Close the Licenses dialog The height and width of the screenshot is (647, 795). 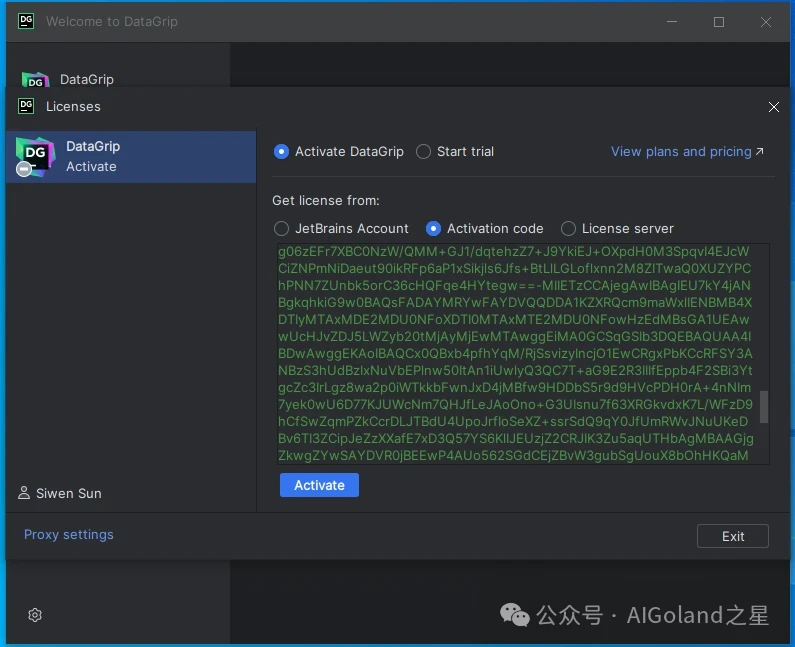773,107
